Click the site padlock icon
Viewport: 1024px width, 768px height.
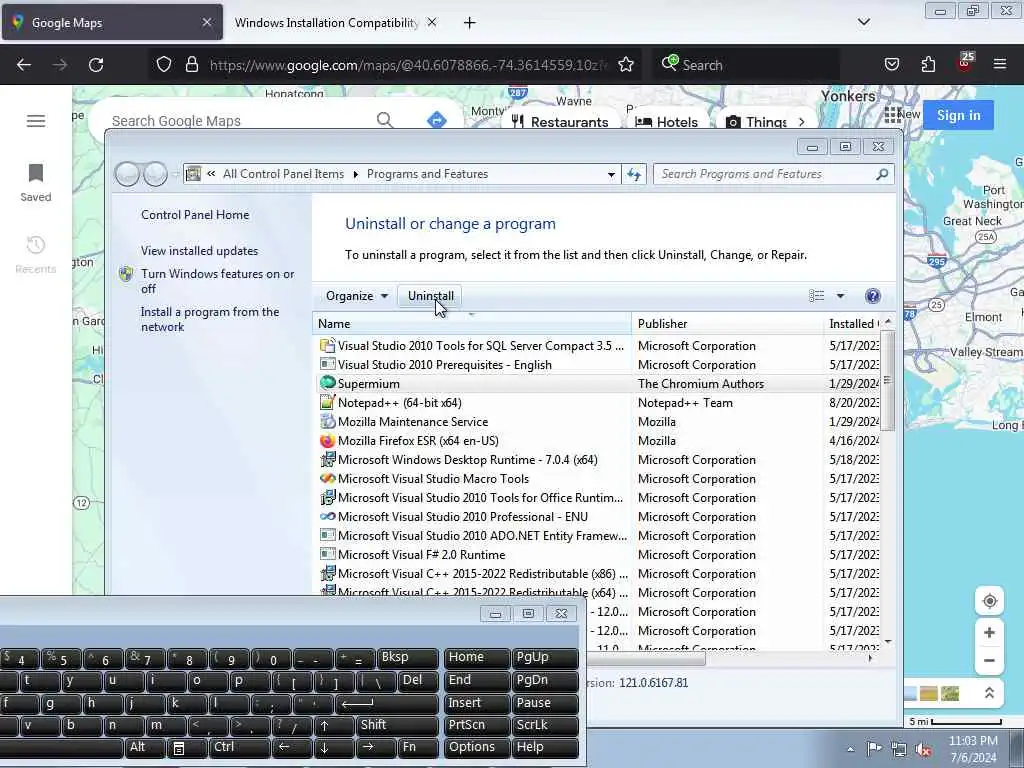(191, 65)
